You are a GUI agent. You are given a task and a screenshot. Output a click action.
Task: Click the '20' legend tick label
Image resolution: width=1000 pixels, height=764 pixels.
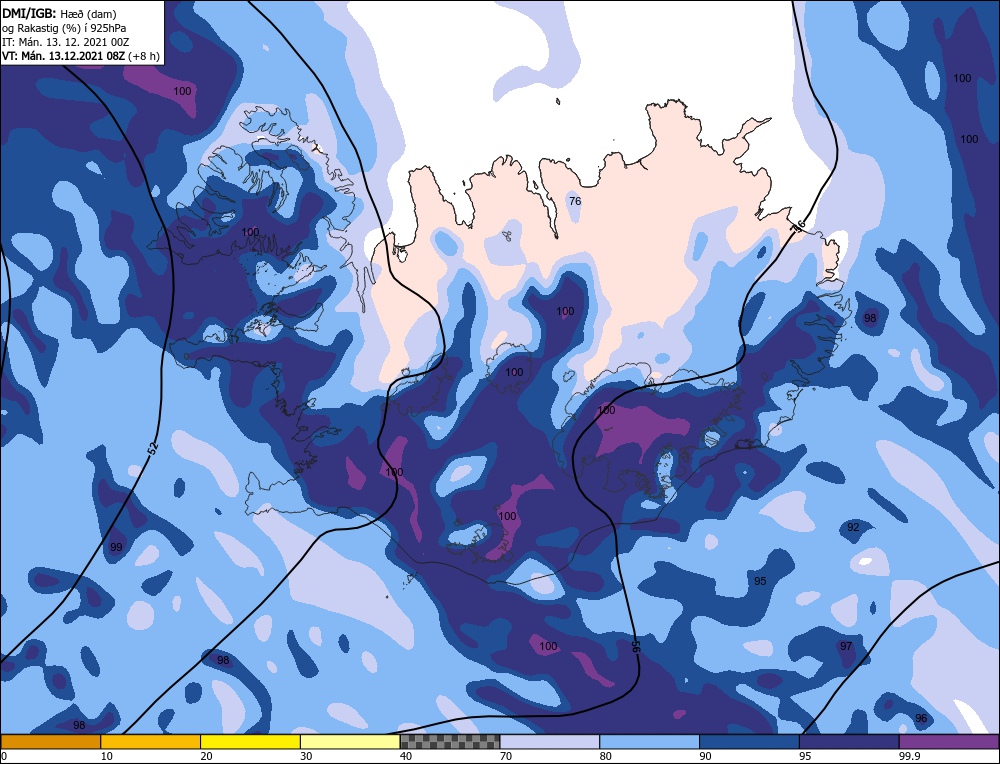206,756
